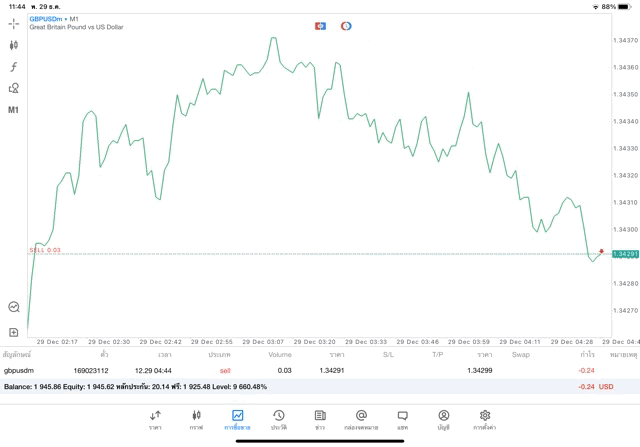Screen dimensions: 640x447
Task: Open the Chat speech bubble tab
Action: pos(402,420)
